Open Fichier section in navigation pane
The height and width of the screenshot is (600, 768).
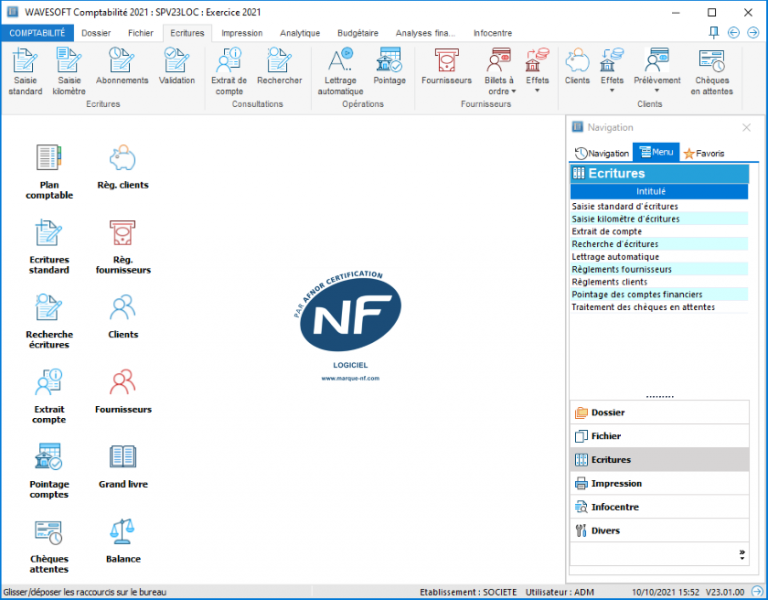click(x=659, y=436)
